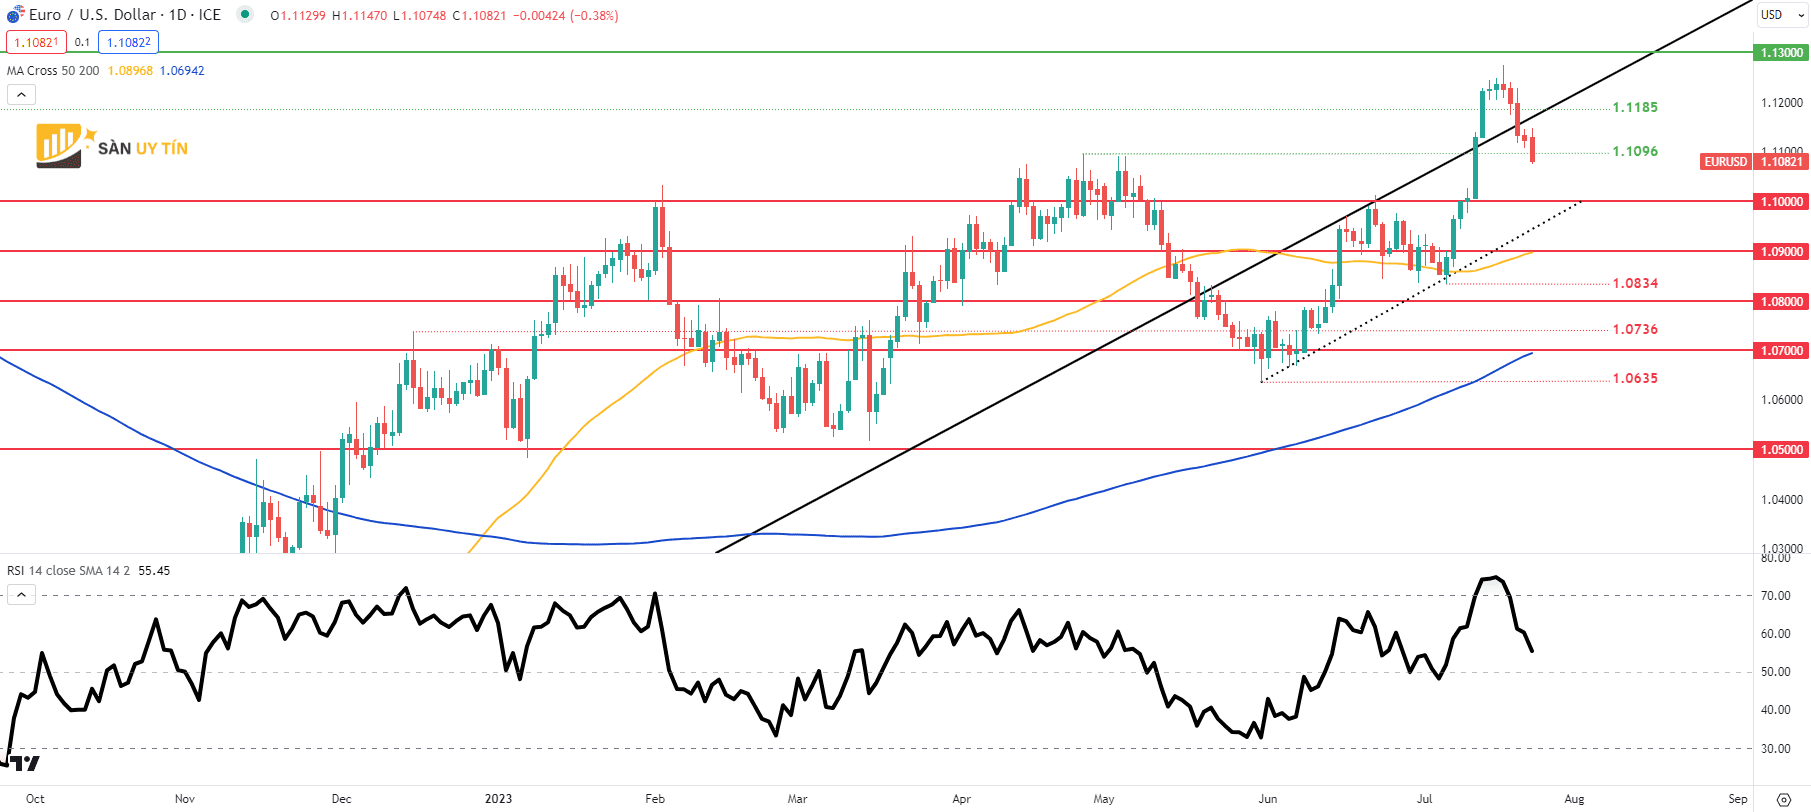Click the Oct label on time axis
The image size is (1811, 812).
[35, 799]
